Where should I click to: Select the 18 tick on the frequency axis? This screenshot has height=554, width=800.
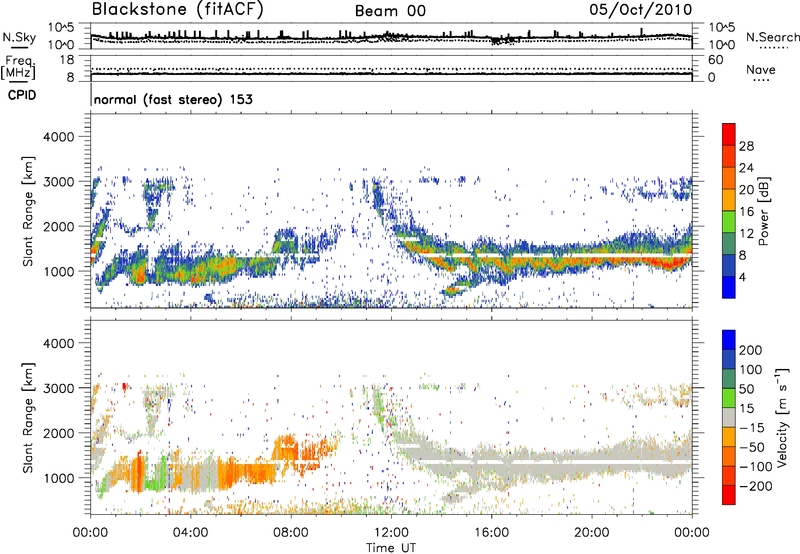[x=67, y=60]
